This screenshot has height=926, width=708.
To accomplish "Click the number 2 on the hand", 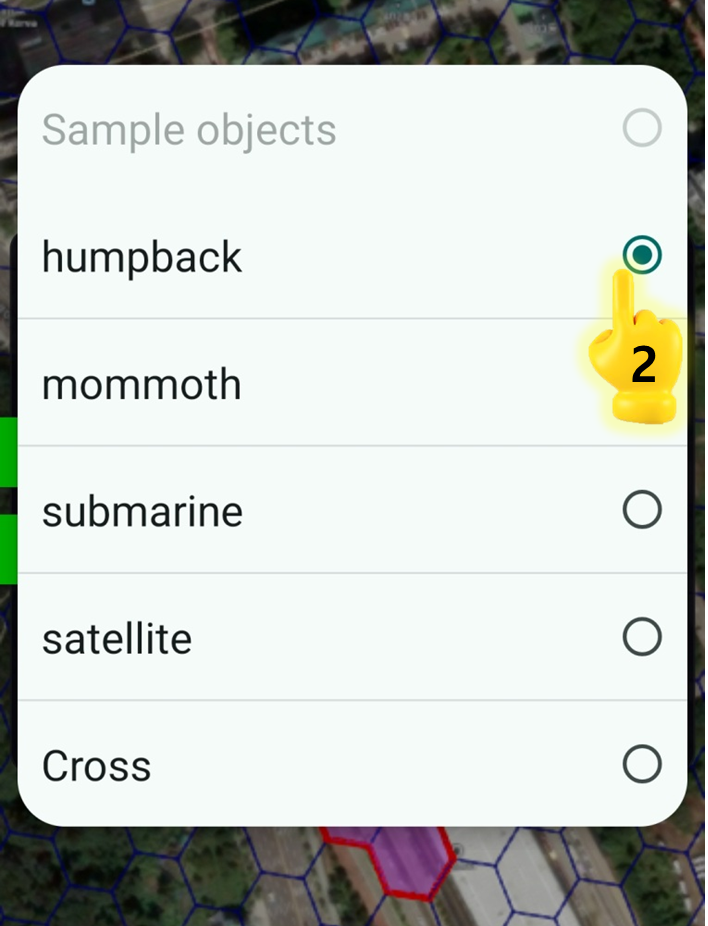I will (644, 366).
